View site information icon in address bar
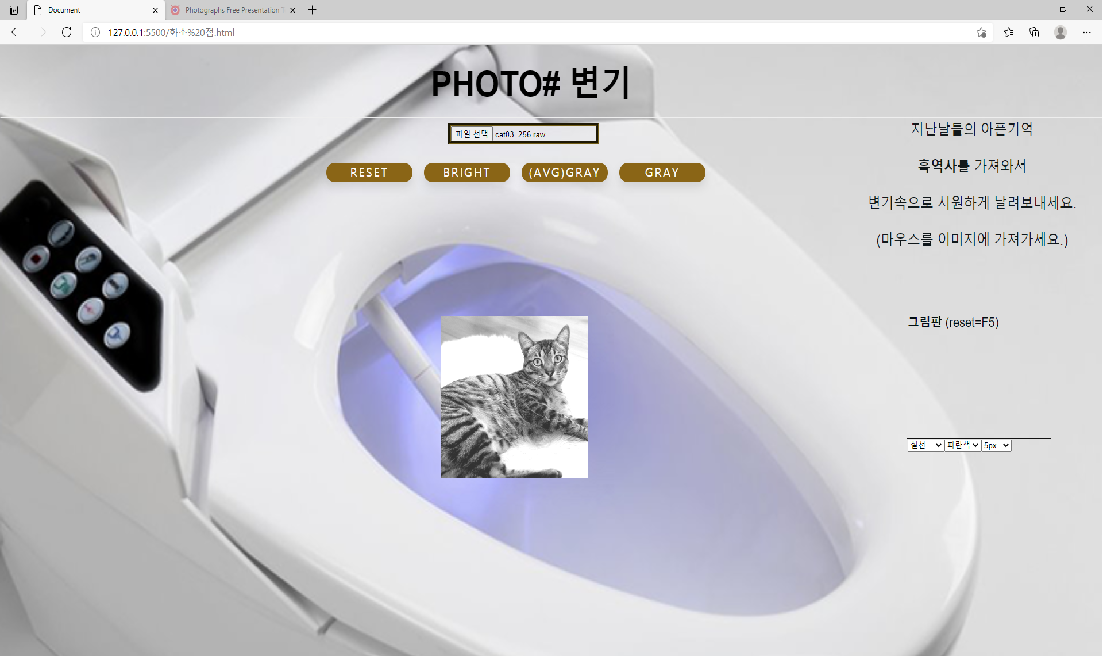Viewport: 1102px width, 656px height. [x=96, y=32]
